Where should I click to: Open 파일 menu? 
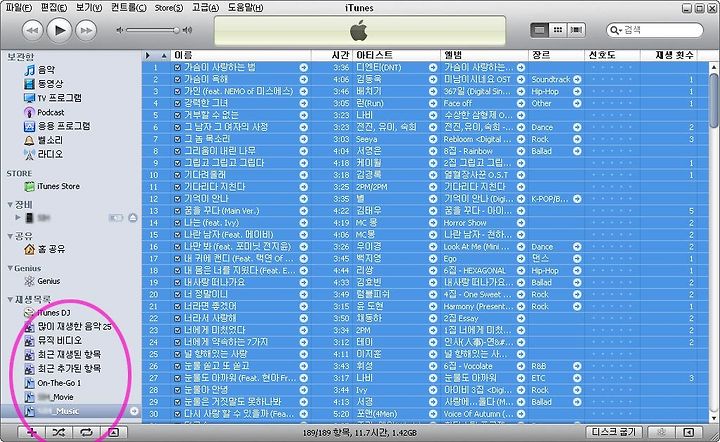(x=19, y=8)
